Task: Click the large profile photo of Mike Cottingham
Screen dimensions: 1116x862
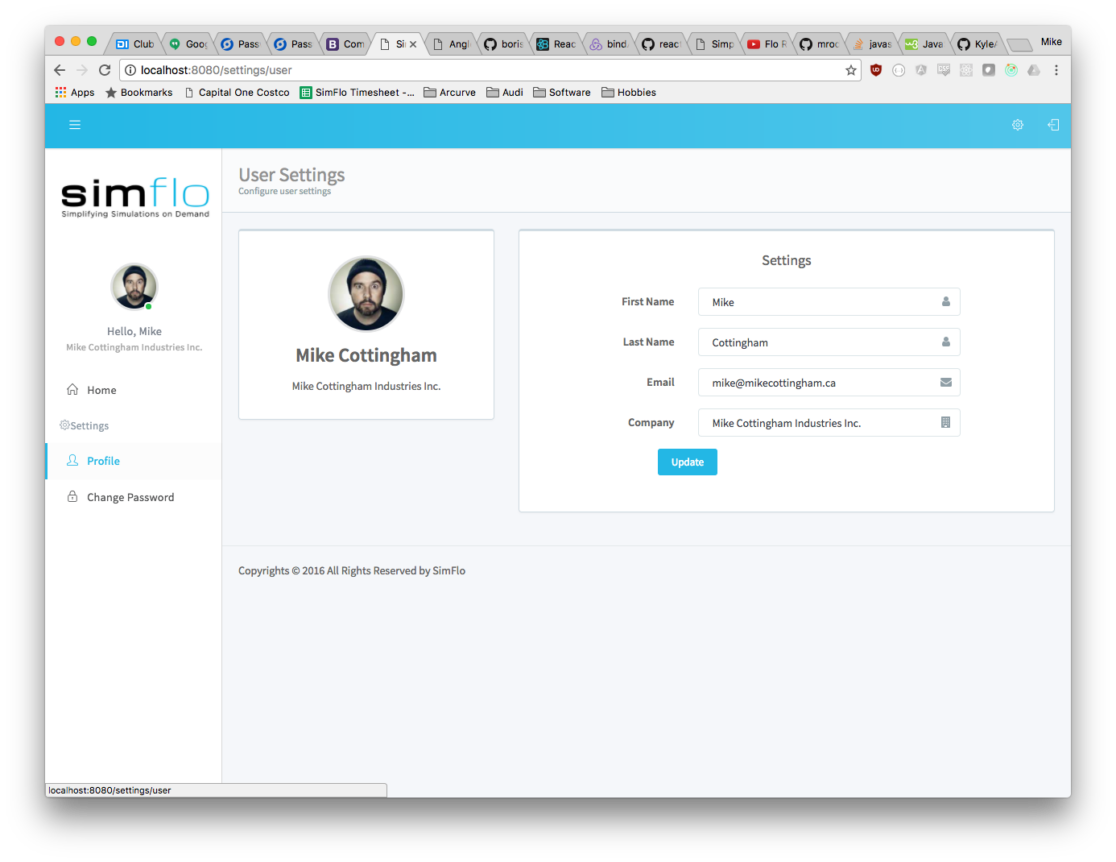Action: [x=366, y=294]
